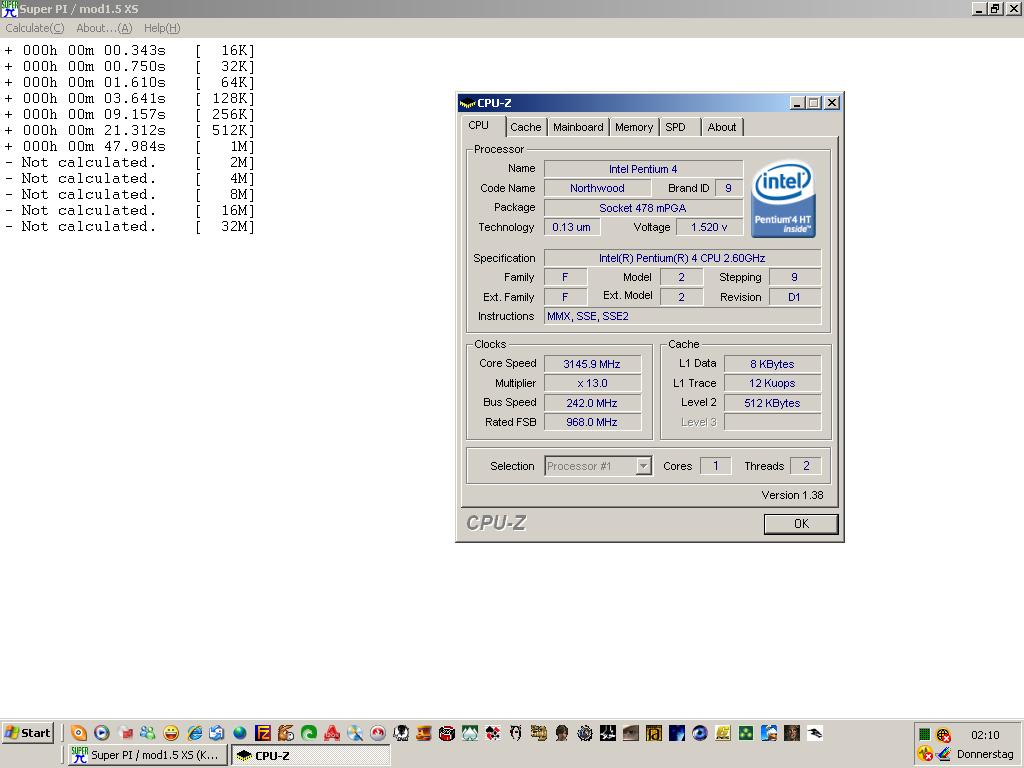Click the green three-dots quick launch icon

[x=745, y=733]
